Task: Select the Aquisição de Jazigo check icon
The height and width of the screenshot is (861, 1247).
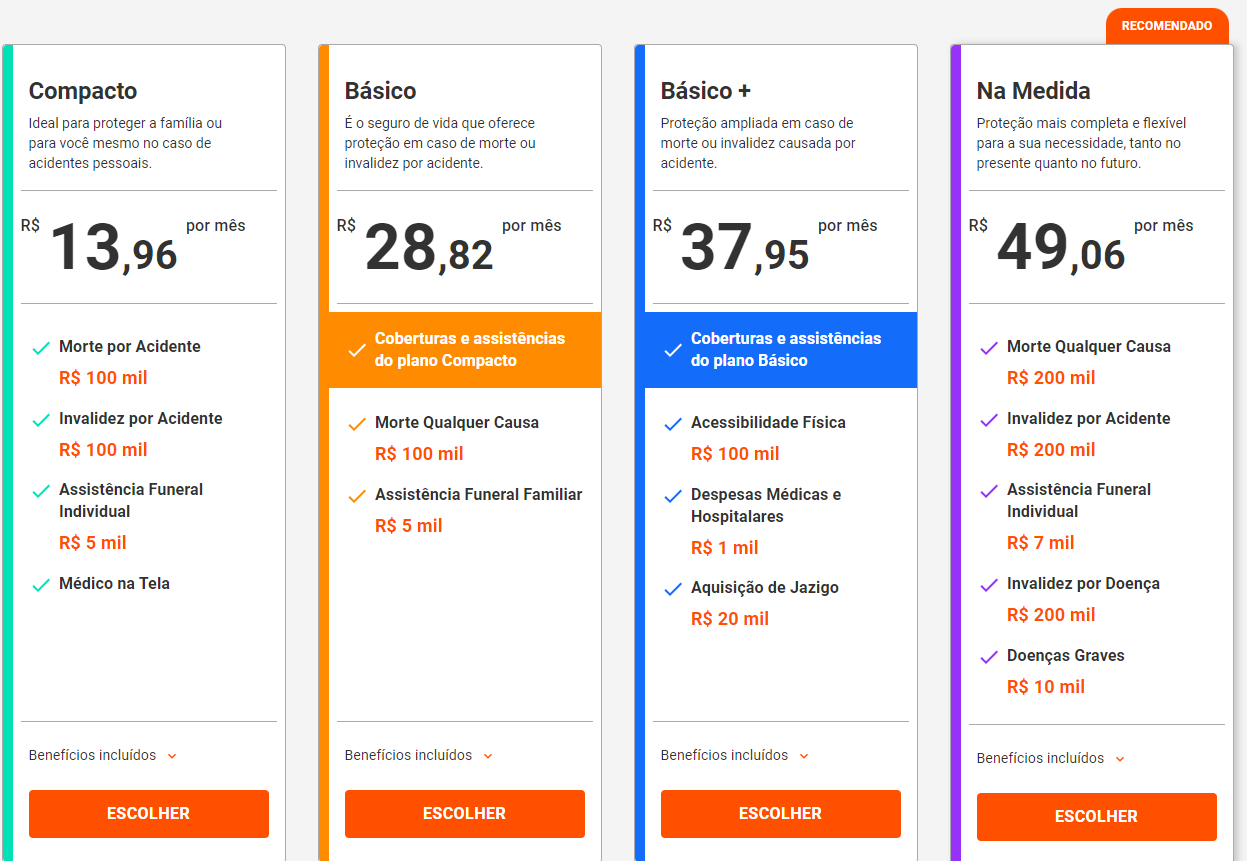Action: pyautogui.click(x=672, y=587)
